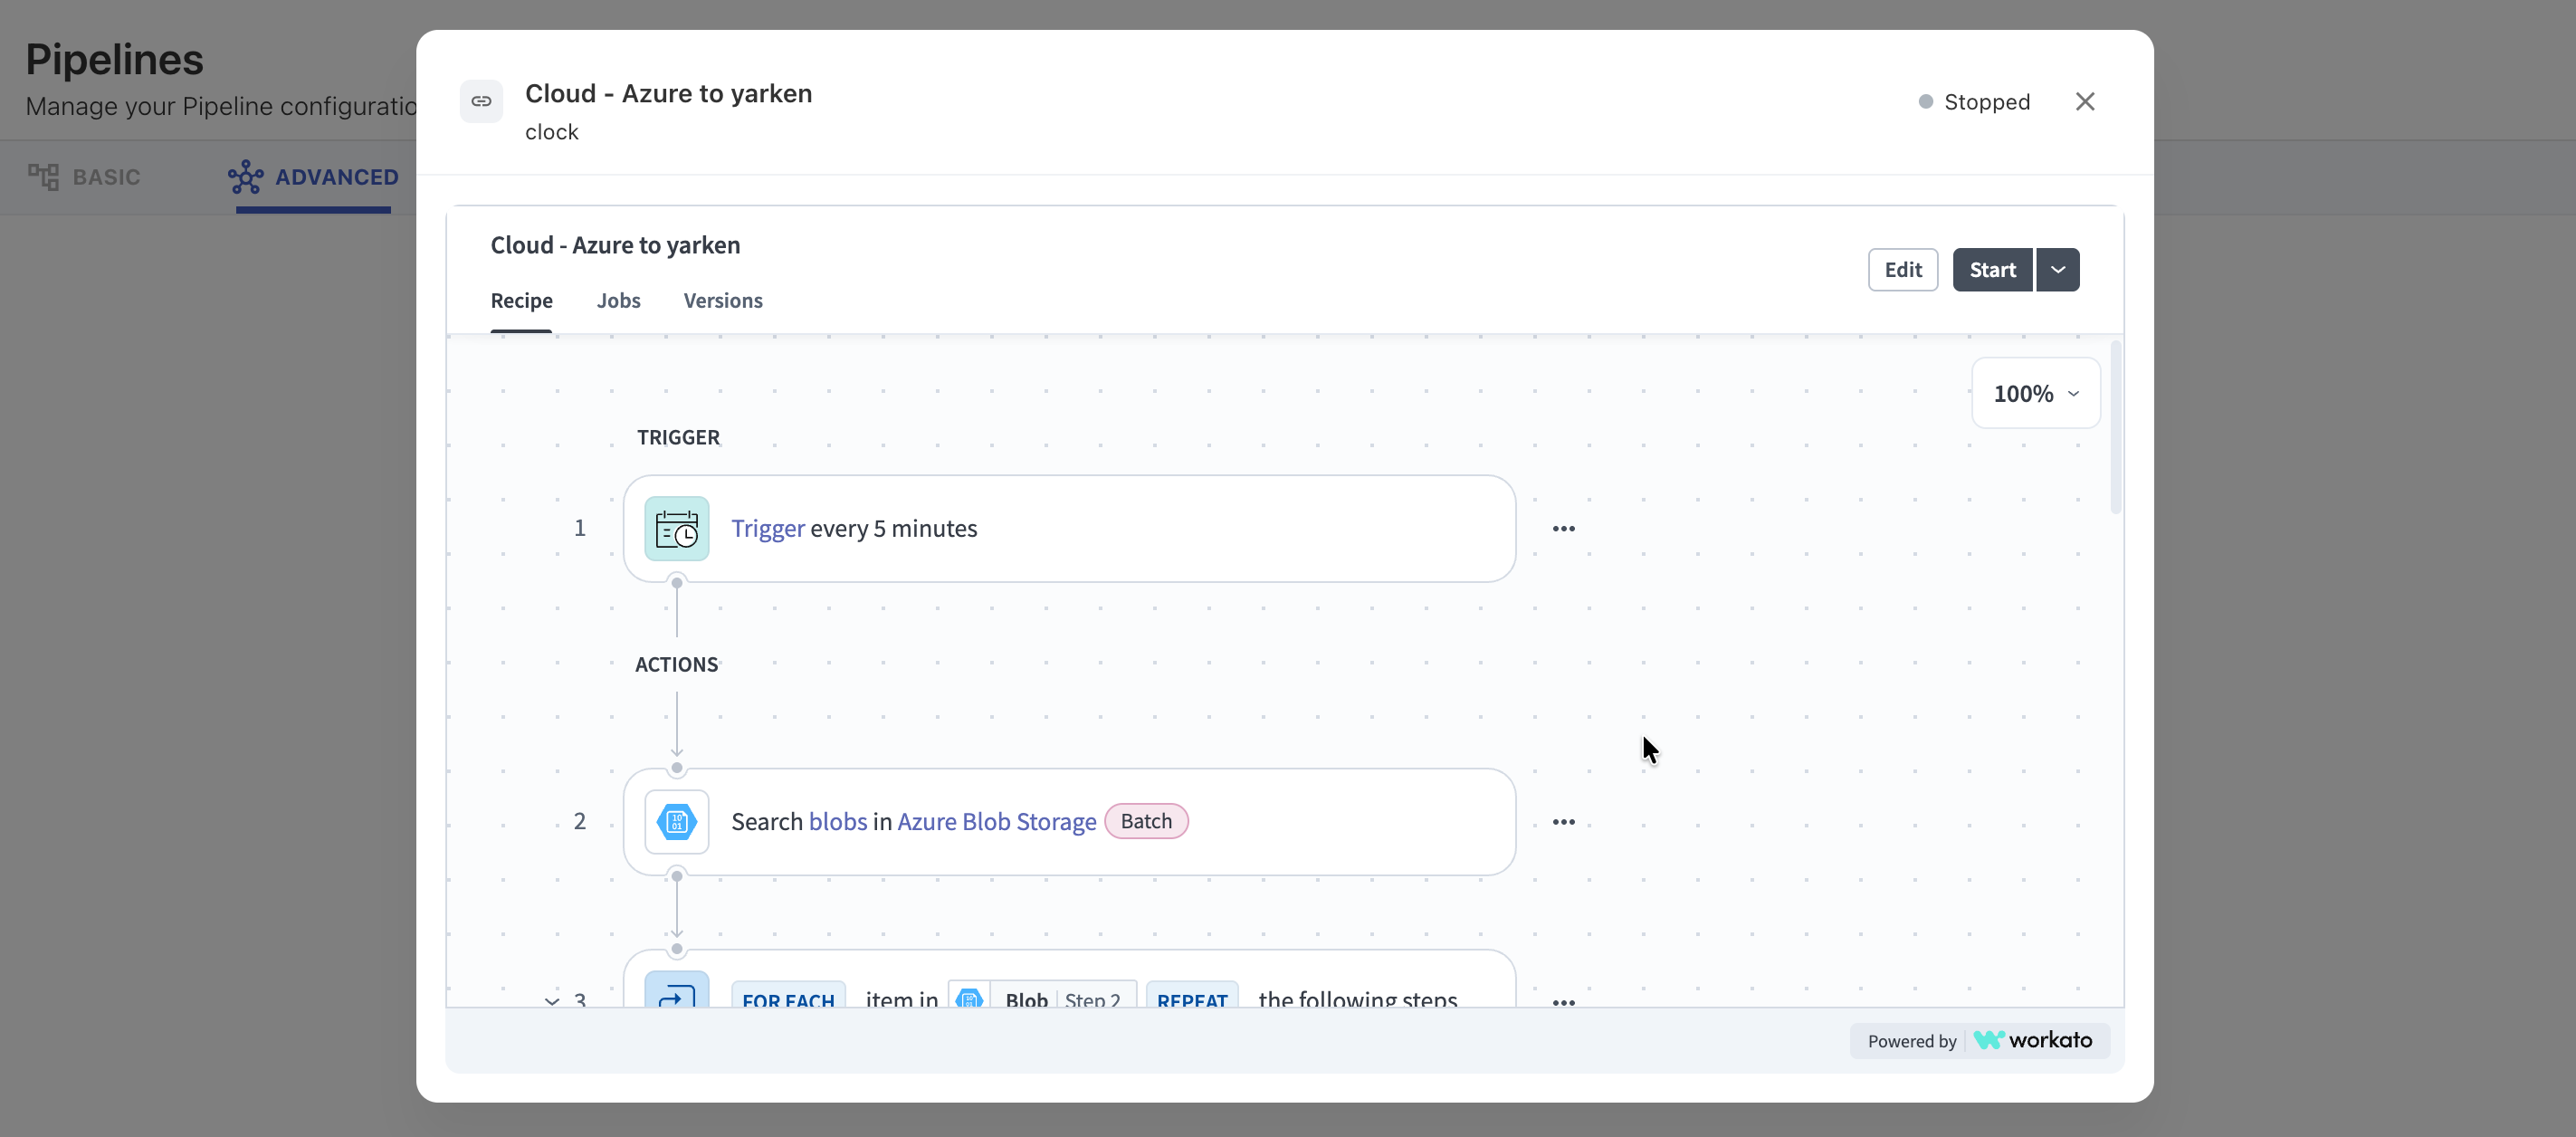Open the more options menu for step 1
This screenshot has width=2576, height=1137.
[x=1564, y=528]
